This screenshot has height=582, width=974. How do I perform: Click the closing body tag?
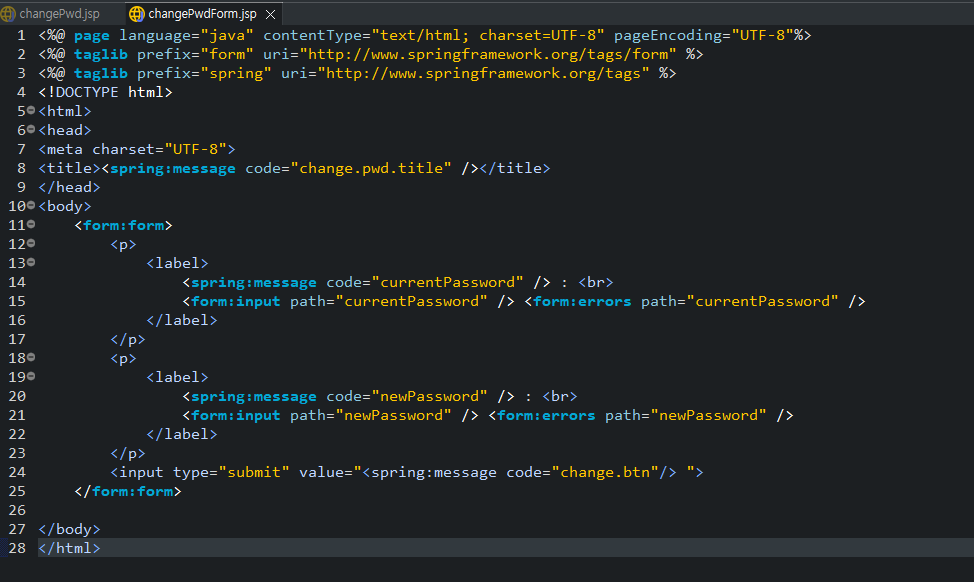pos(69,529)
